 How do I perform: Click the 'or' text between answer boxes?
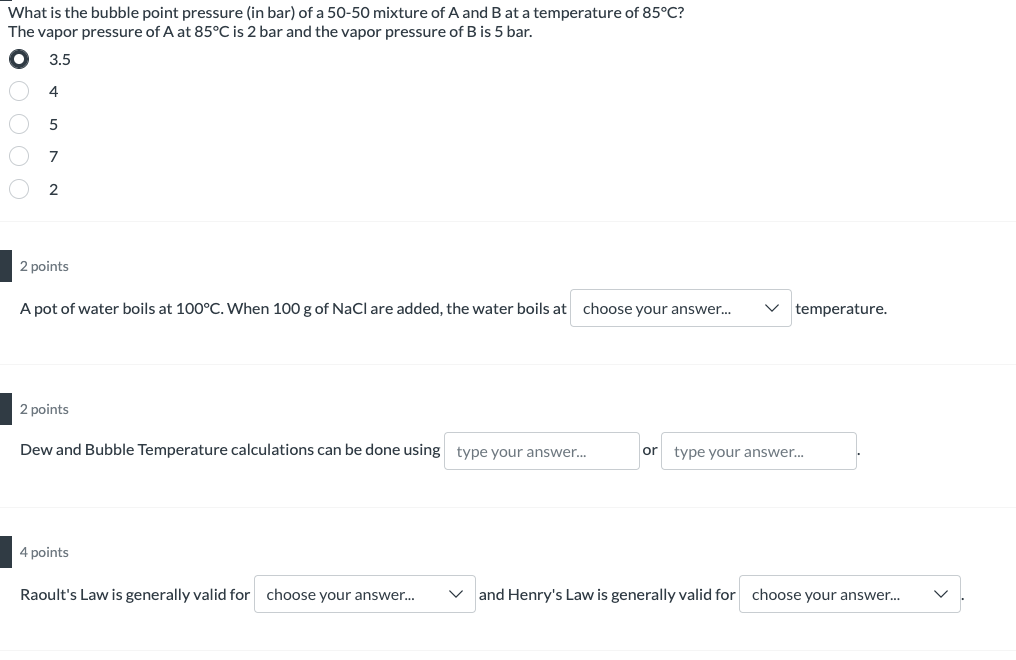[650, 450]
